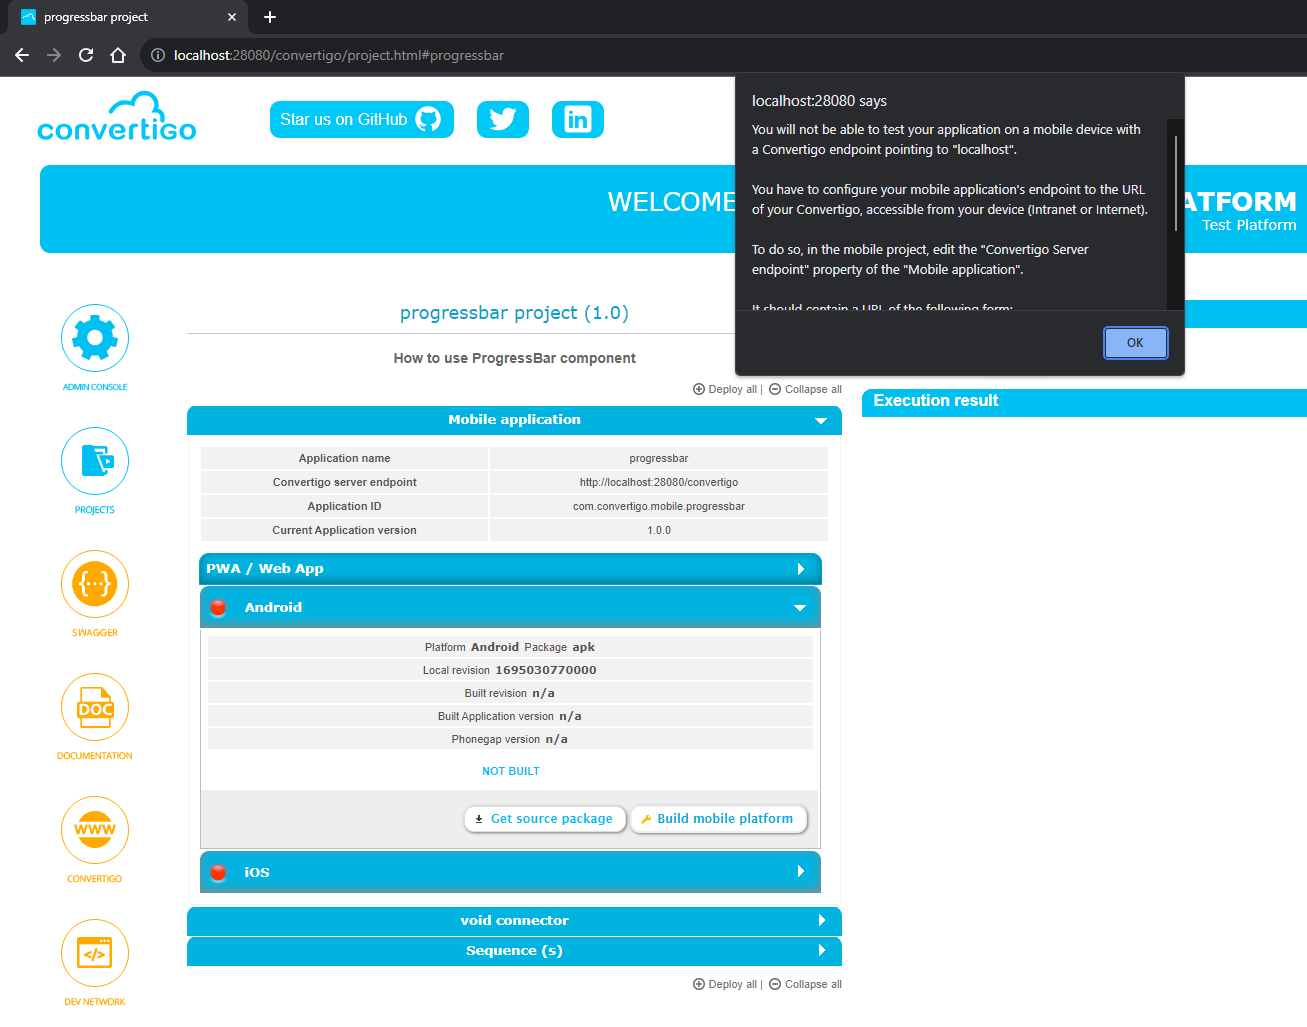
Task: View site information icon in address bar
Action: pyautogui.click(x=158, y=55)
